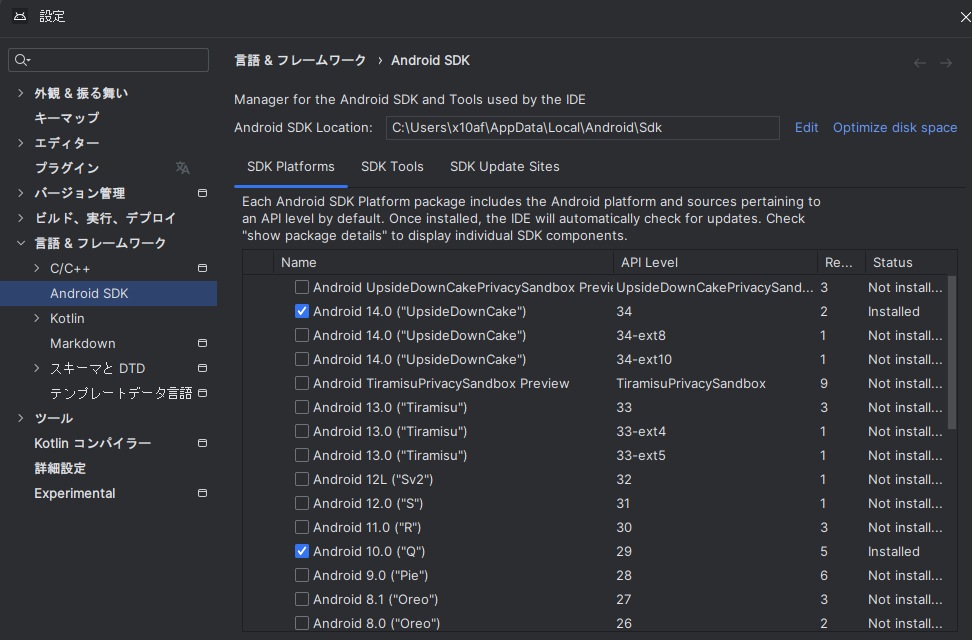Click the settings icon beside C/C++
Viewport: 972px width, 640px height.
click(x=202, y=268)
